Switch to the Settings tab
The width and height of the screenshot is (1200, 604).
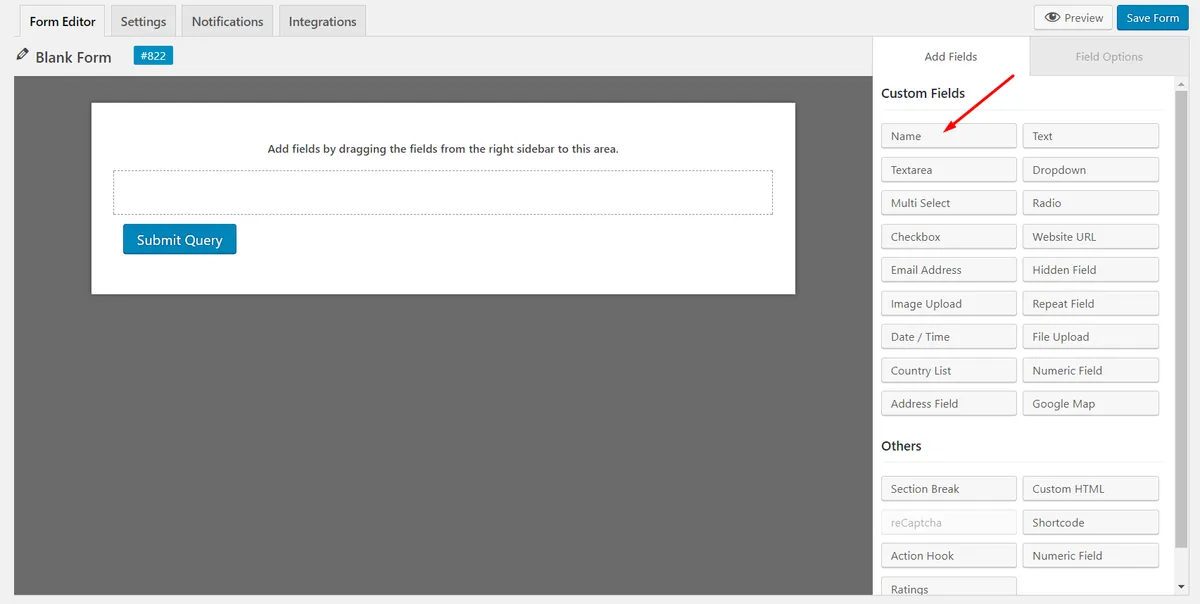pyautogui.click(x=143, y=21)
